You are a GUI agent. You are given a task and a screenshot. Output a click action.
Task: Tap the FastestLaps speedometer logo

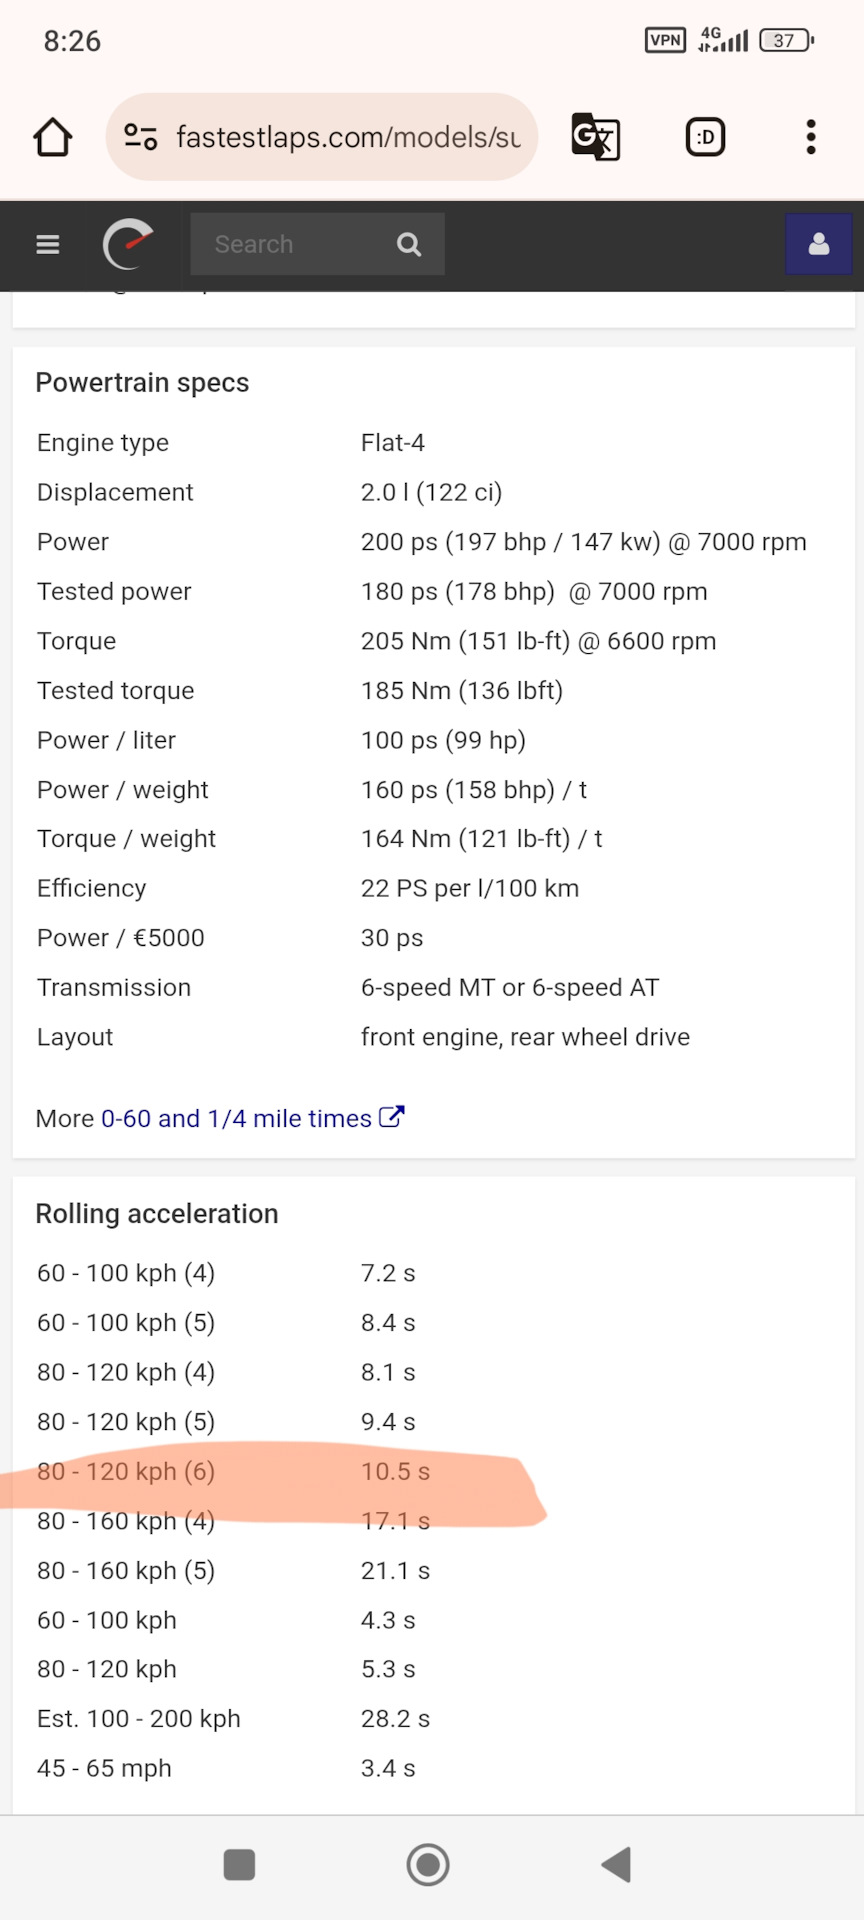click(x=128, y=244)
